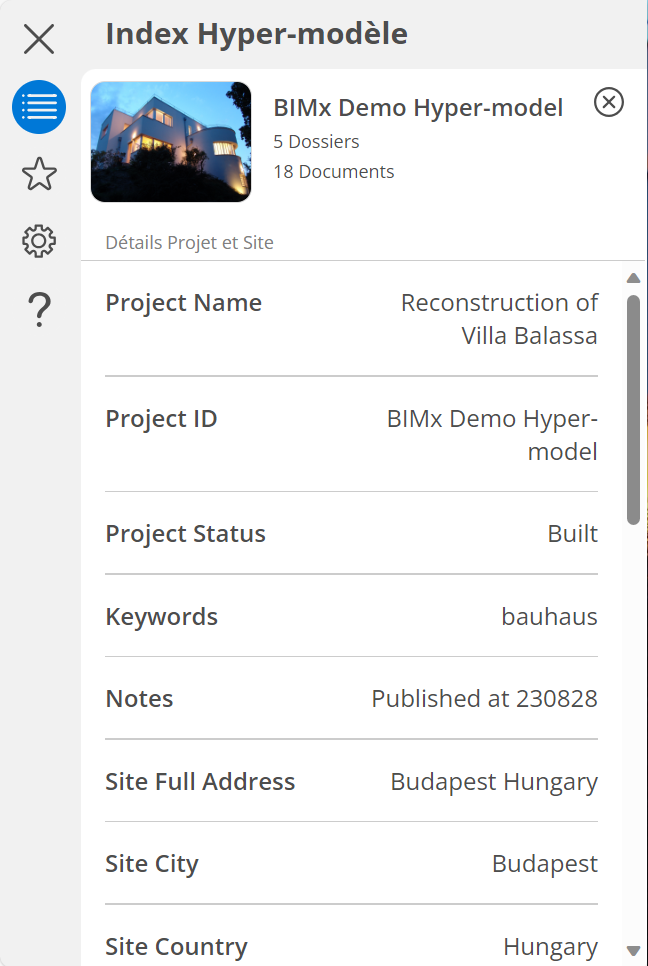This screenshot has width=648, height=966.
Task: Click the Project Status Built row
Action: [351, 533]
